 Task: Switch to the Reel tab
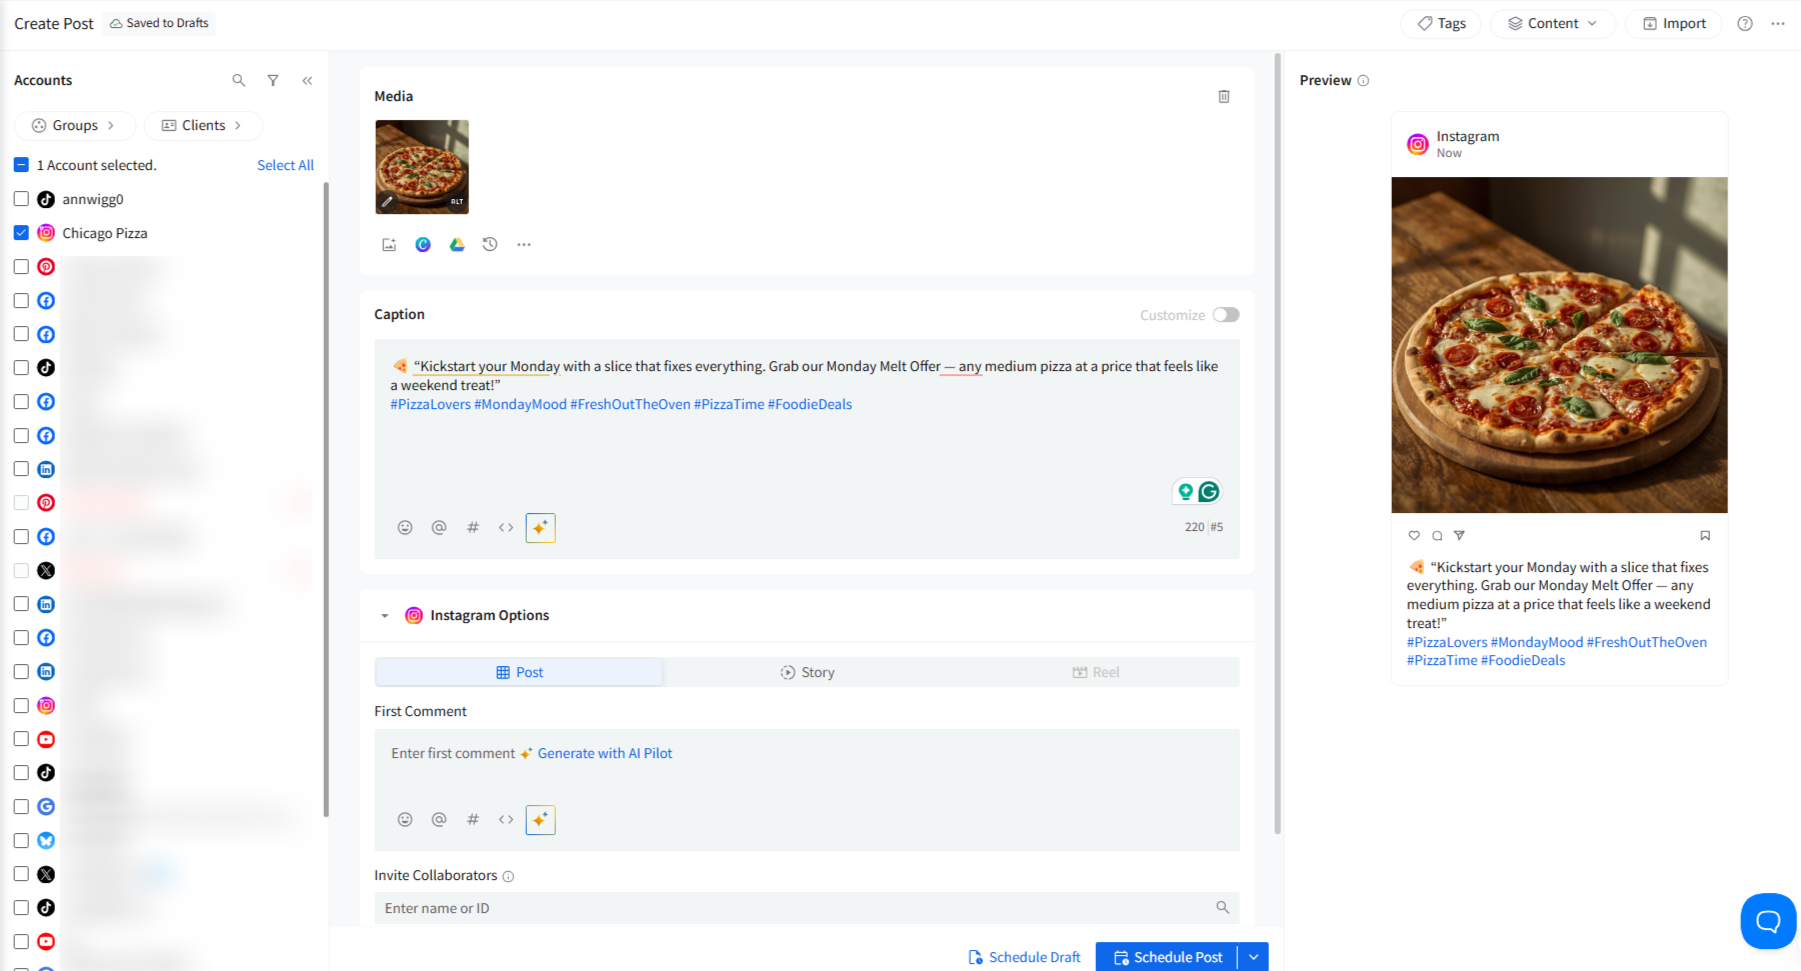(1096, 672)
